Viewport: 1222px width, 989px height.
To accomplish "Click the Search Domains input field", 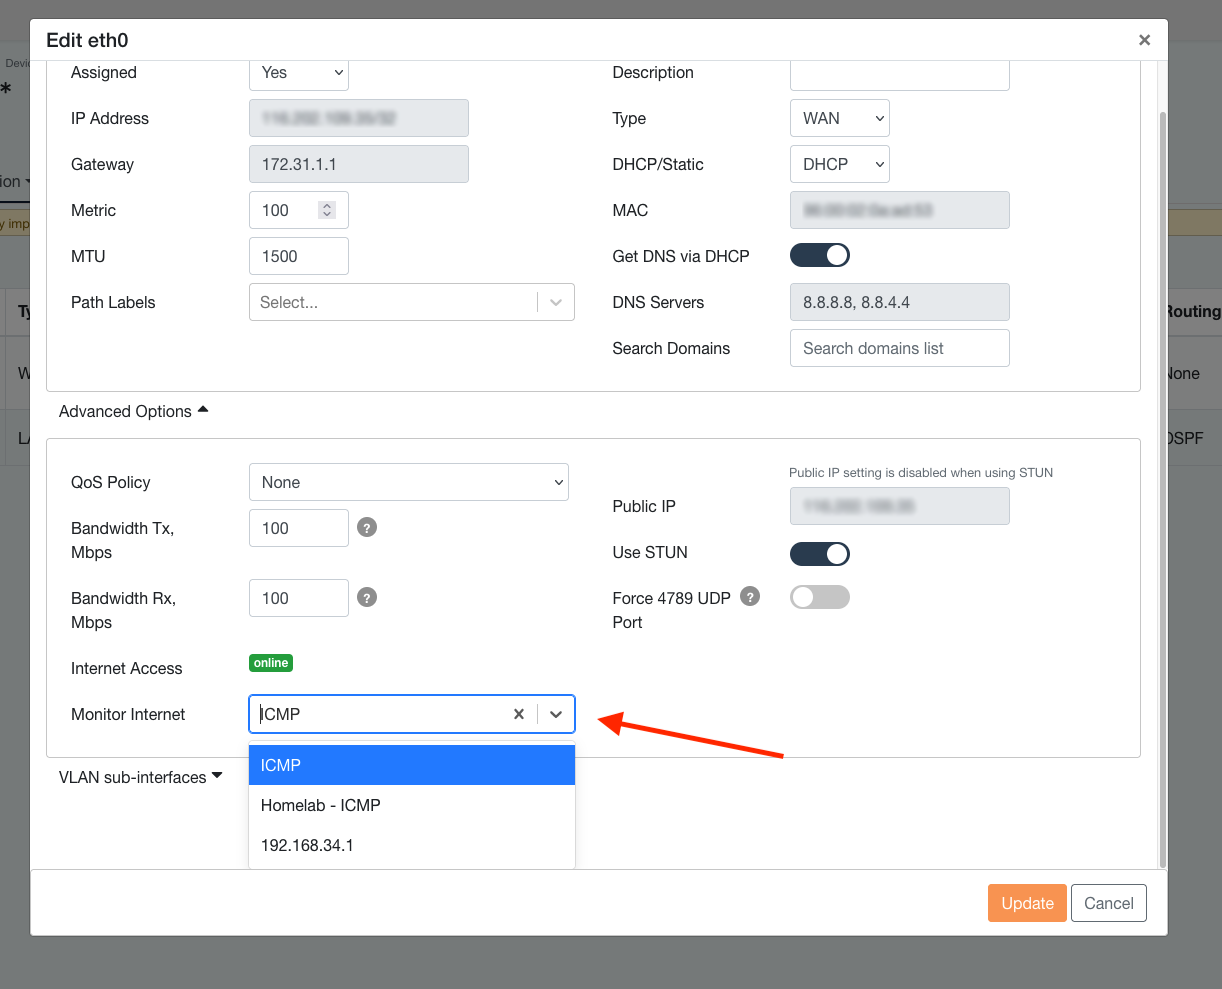I will [899, 348].
